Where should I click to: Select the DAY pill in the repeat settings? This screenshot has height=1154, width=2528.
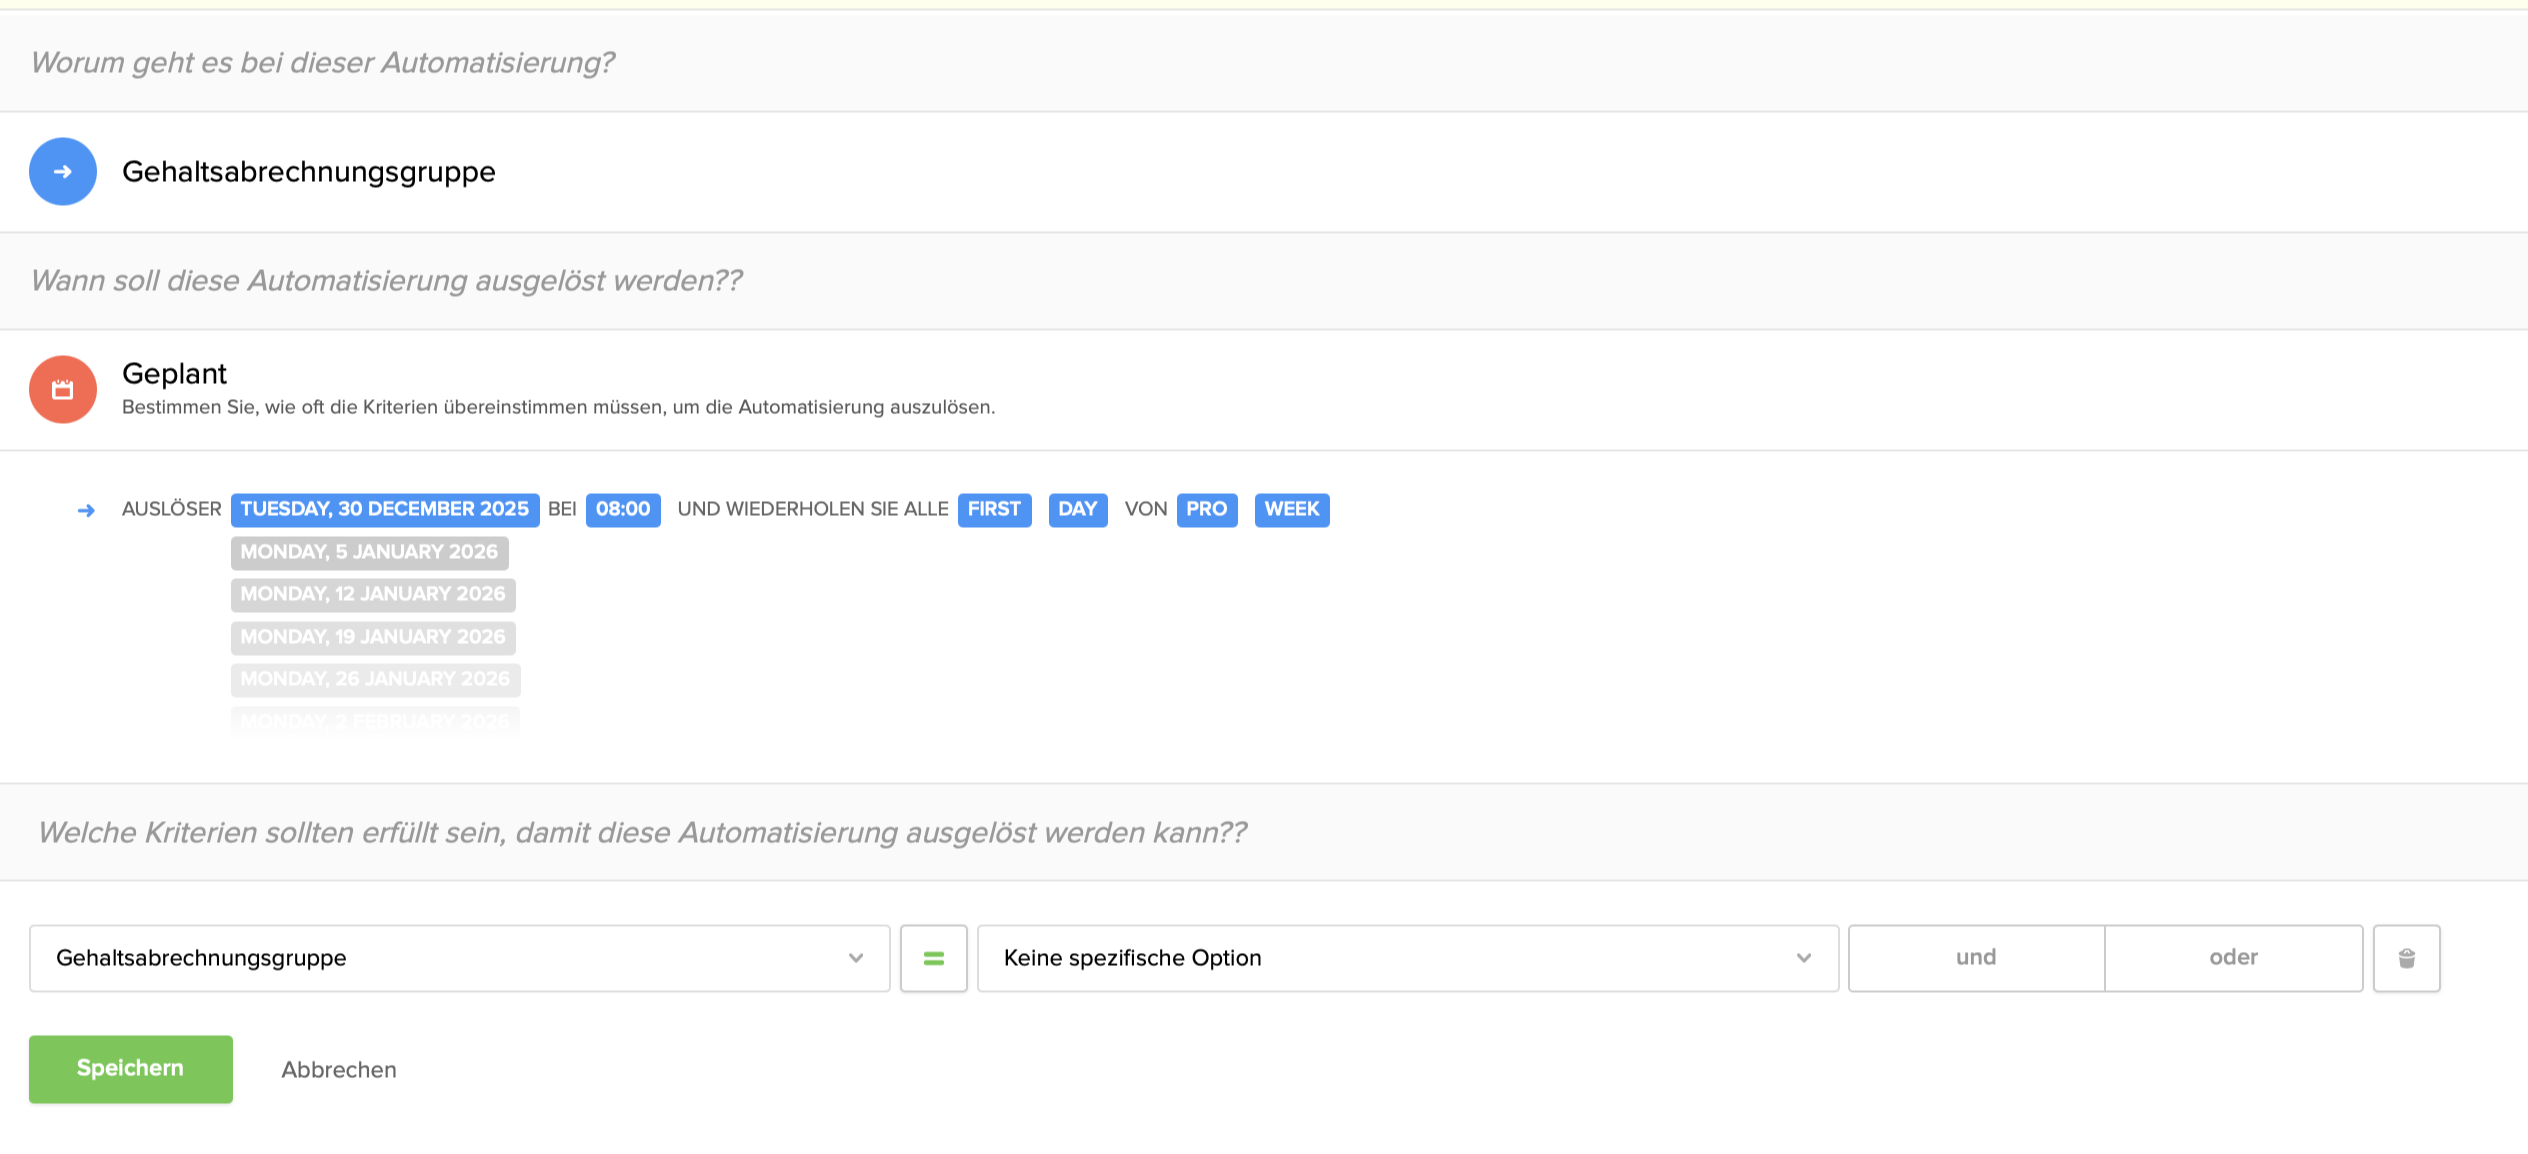coord(1077,509)
